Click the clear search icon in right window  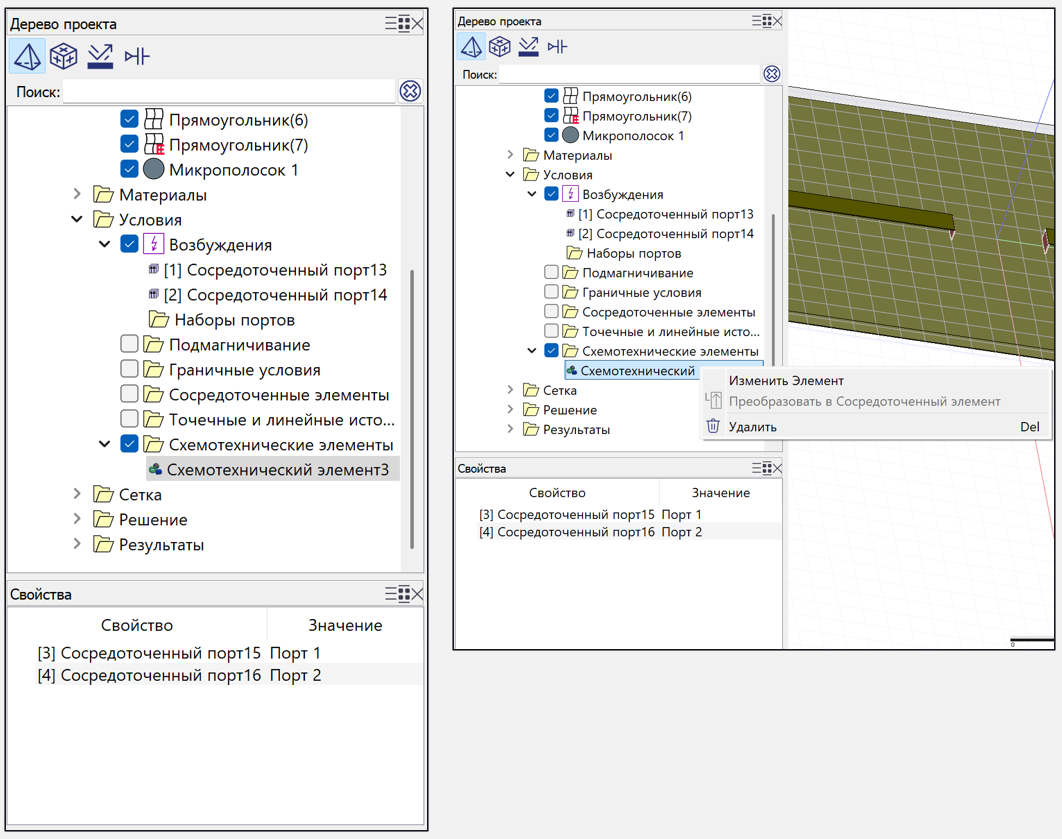(771, 74)
